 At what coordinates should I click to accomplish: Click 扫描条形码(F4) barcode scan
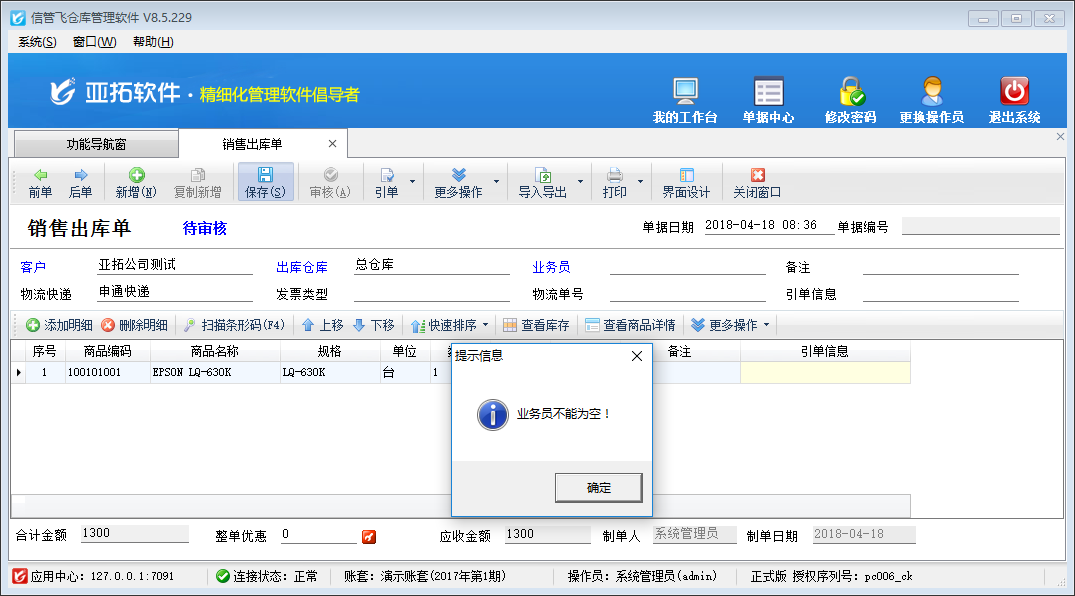[235, 325]
